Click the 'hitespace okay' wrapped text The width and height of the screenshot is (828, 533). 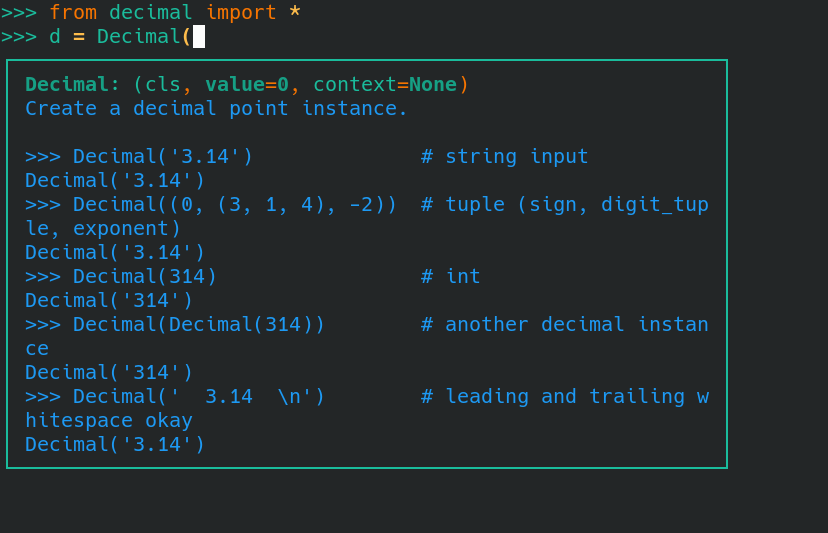pyautogui.click(x=108, y=421)
